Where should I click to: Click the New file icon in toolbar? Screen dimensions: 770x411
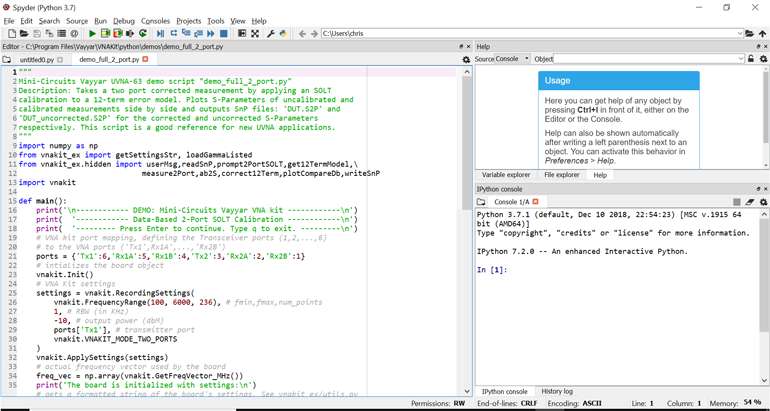coord(11,34)
